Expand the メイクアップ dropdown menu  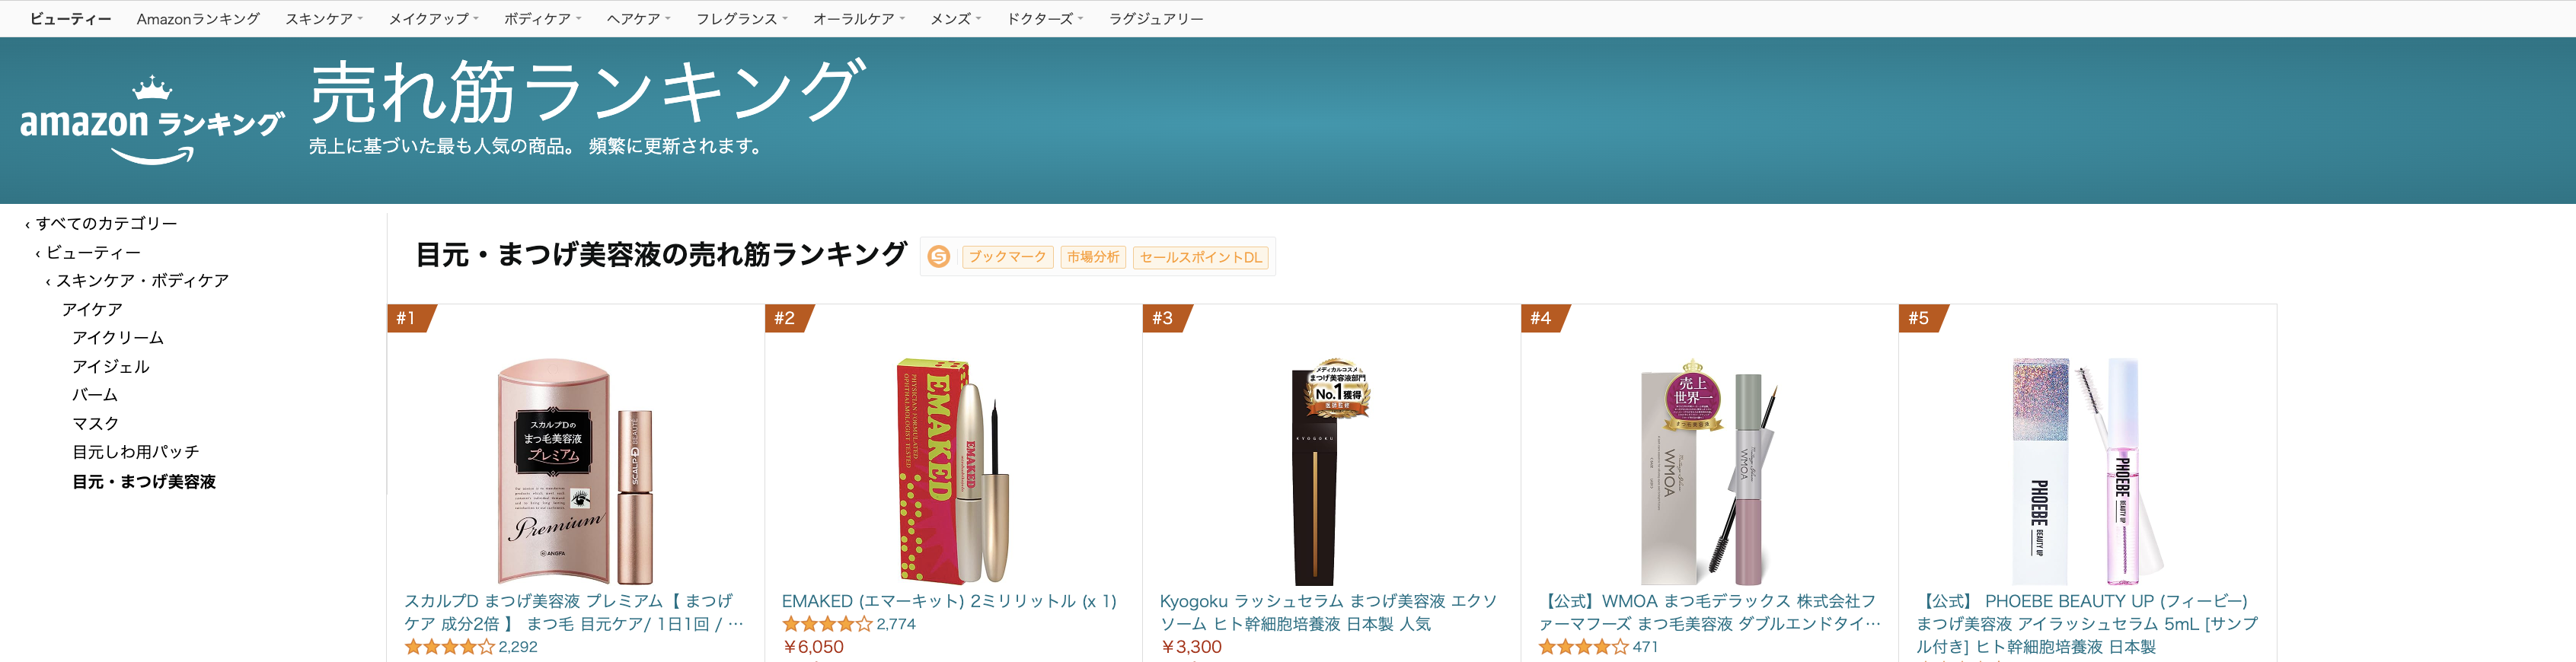pos(434,19)
